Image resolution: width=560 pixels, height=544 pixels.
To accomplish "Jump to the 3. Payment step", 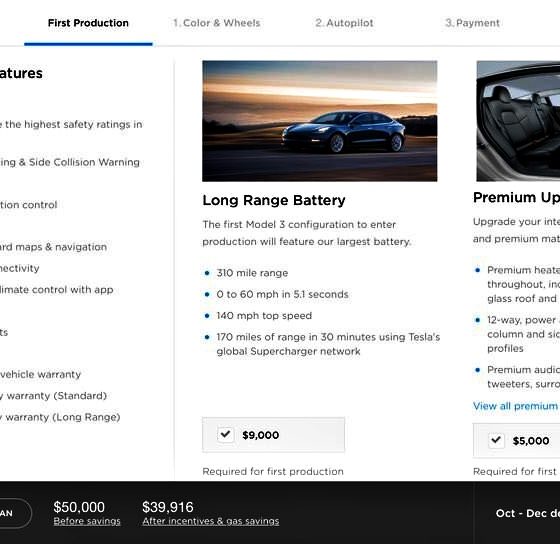I will [x=472, y=23].
